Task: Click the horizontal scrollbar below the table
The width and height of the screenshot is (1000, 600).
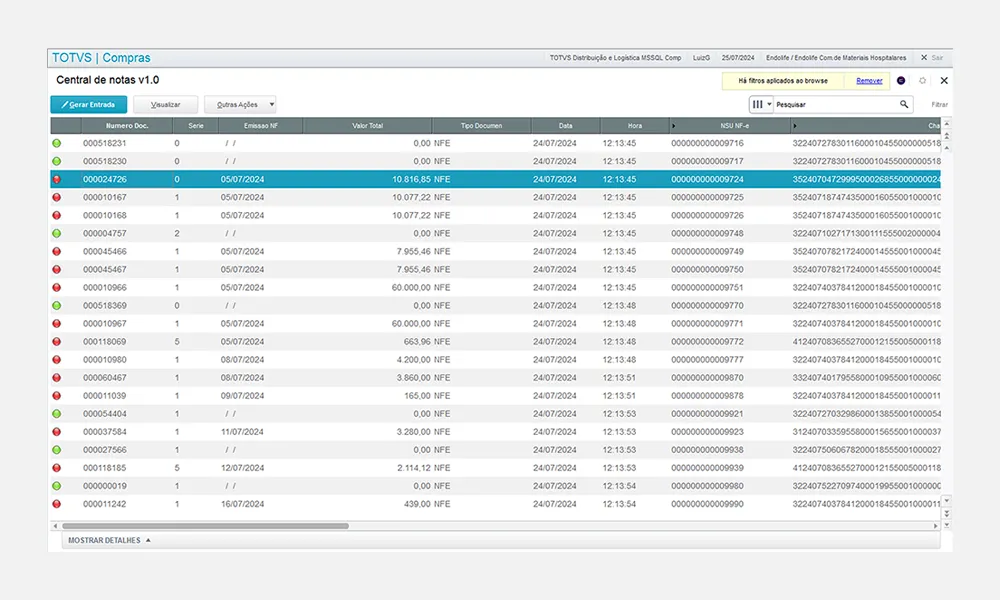Action: click(205, 525)
